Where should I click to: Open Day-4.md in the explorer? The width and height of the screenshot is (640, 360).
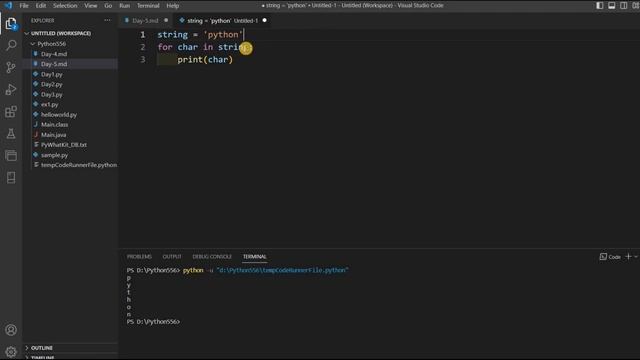(54, 54)
